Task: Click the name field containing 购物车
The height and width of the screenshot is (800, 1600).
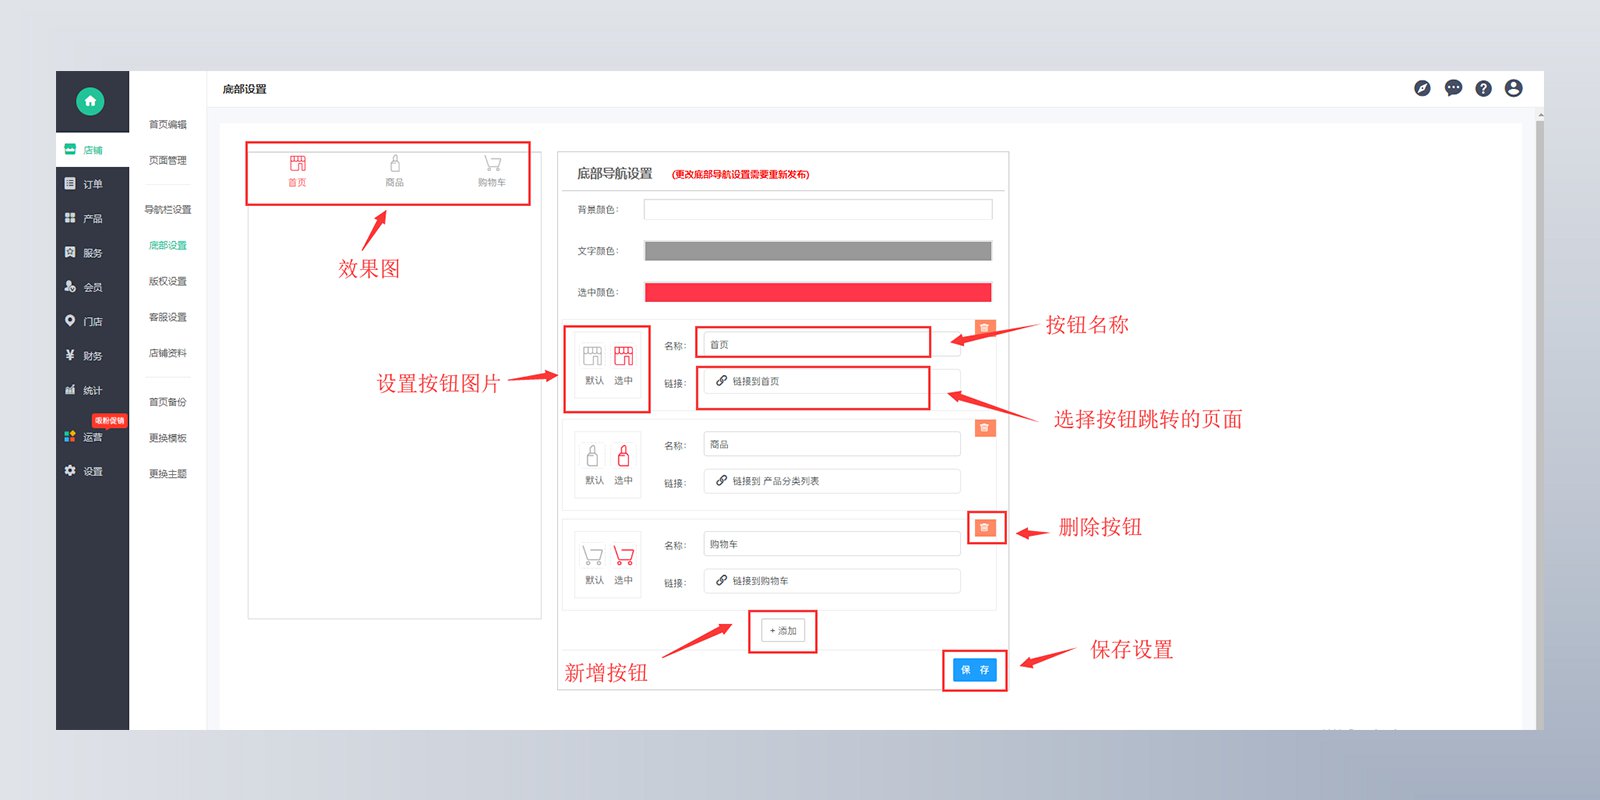Action: pos(832,544)
